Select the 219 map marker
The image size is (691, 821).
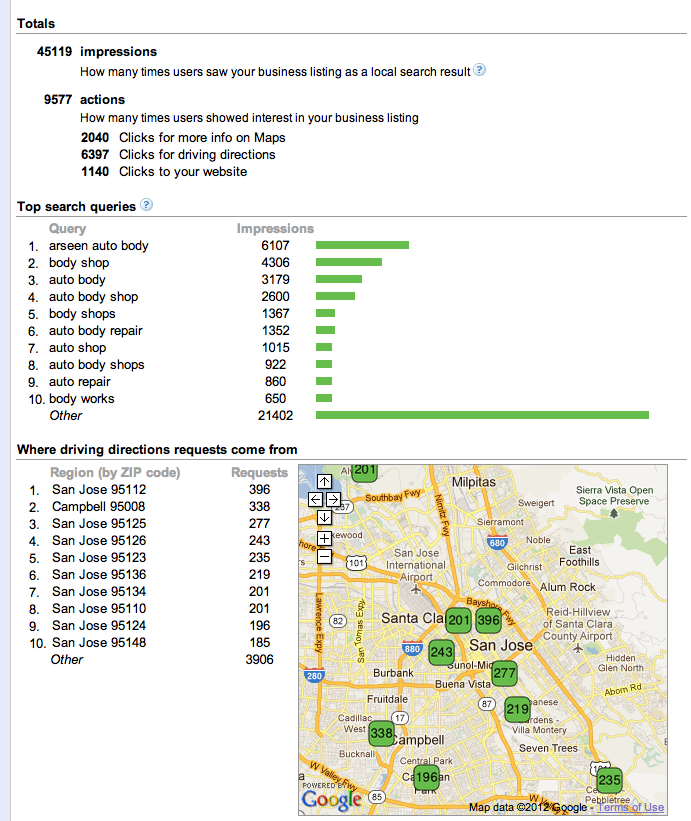[517, 709]
